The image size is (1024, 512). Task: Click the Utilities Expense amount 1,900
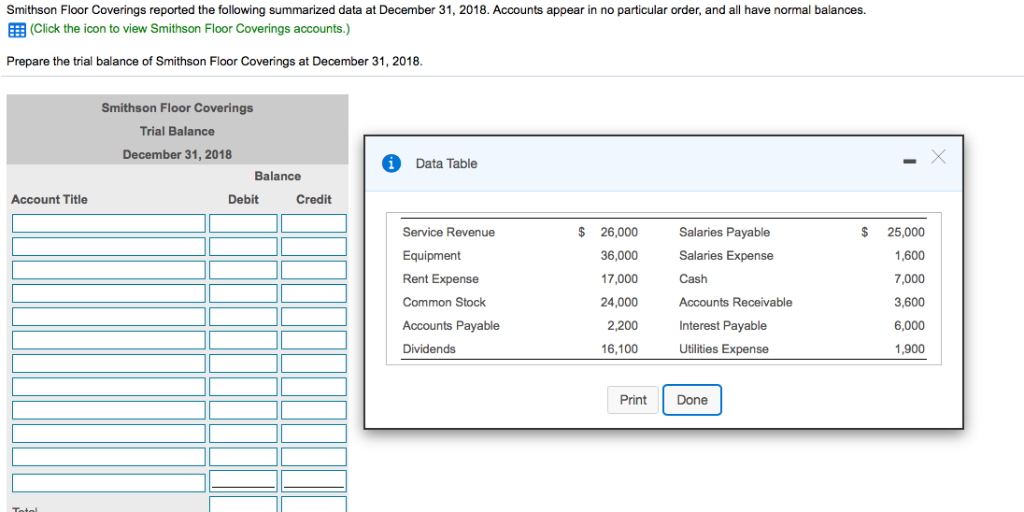tap(910, 349)
